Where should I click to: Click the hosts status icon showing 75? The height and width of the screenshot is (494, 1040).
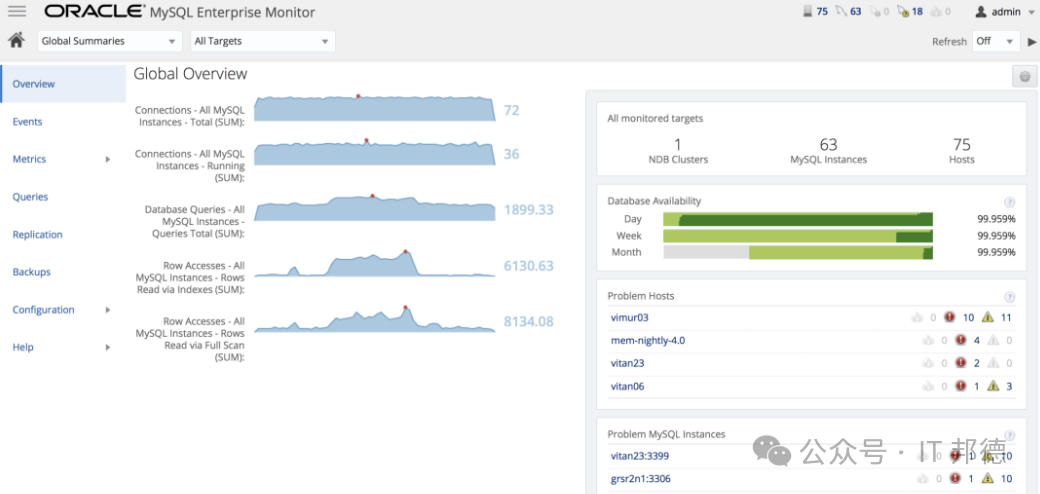pos(807,11)
